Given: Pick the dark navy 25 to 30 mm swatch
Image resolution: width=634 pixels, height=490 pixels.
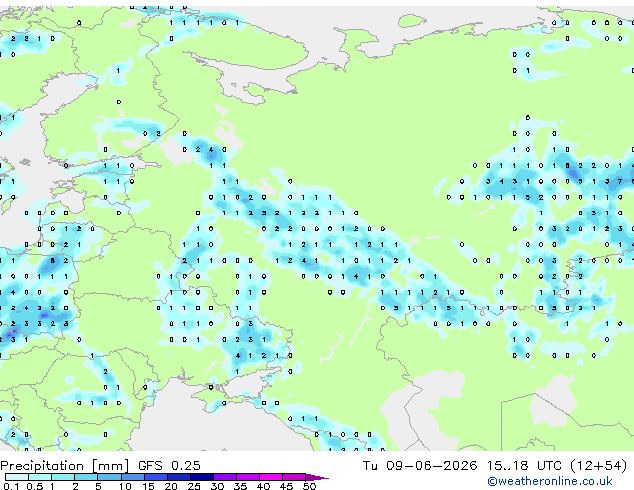Looking at the screenshot, I should coord(201,477).
